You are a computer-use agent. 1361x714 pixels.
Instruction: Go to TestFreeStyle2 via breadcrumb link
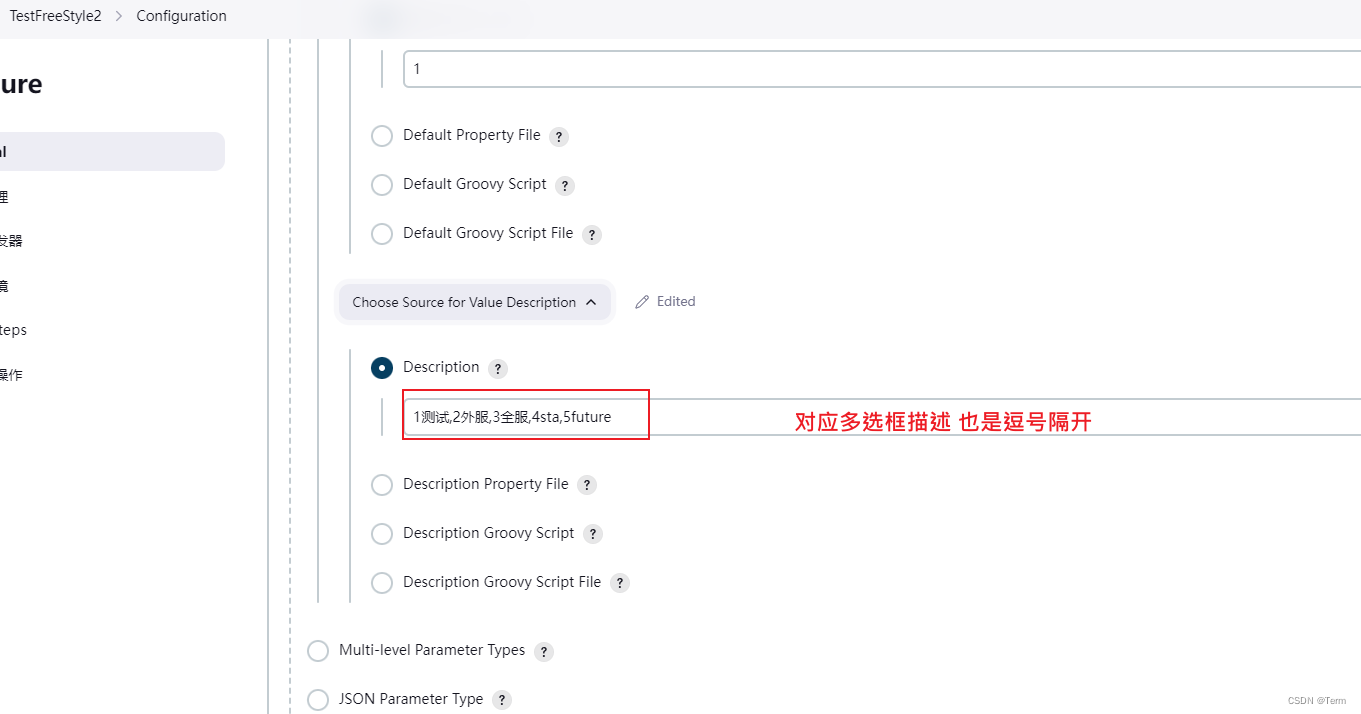click(x=55, y=16)
